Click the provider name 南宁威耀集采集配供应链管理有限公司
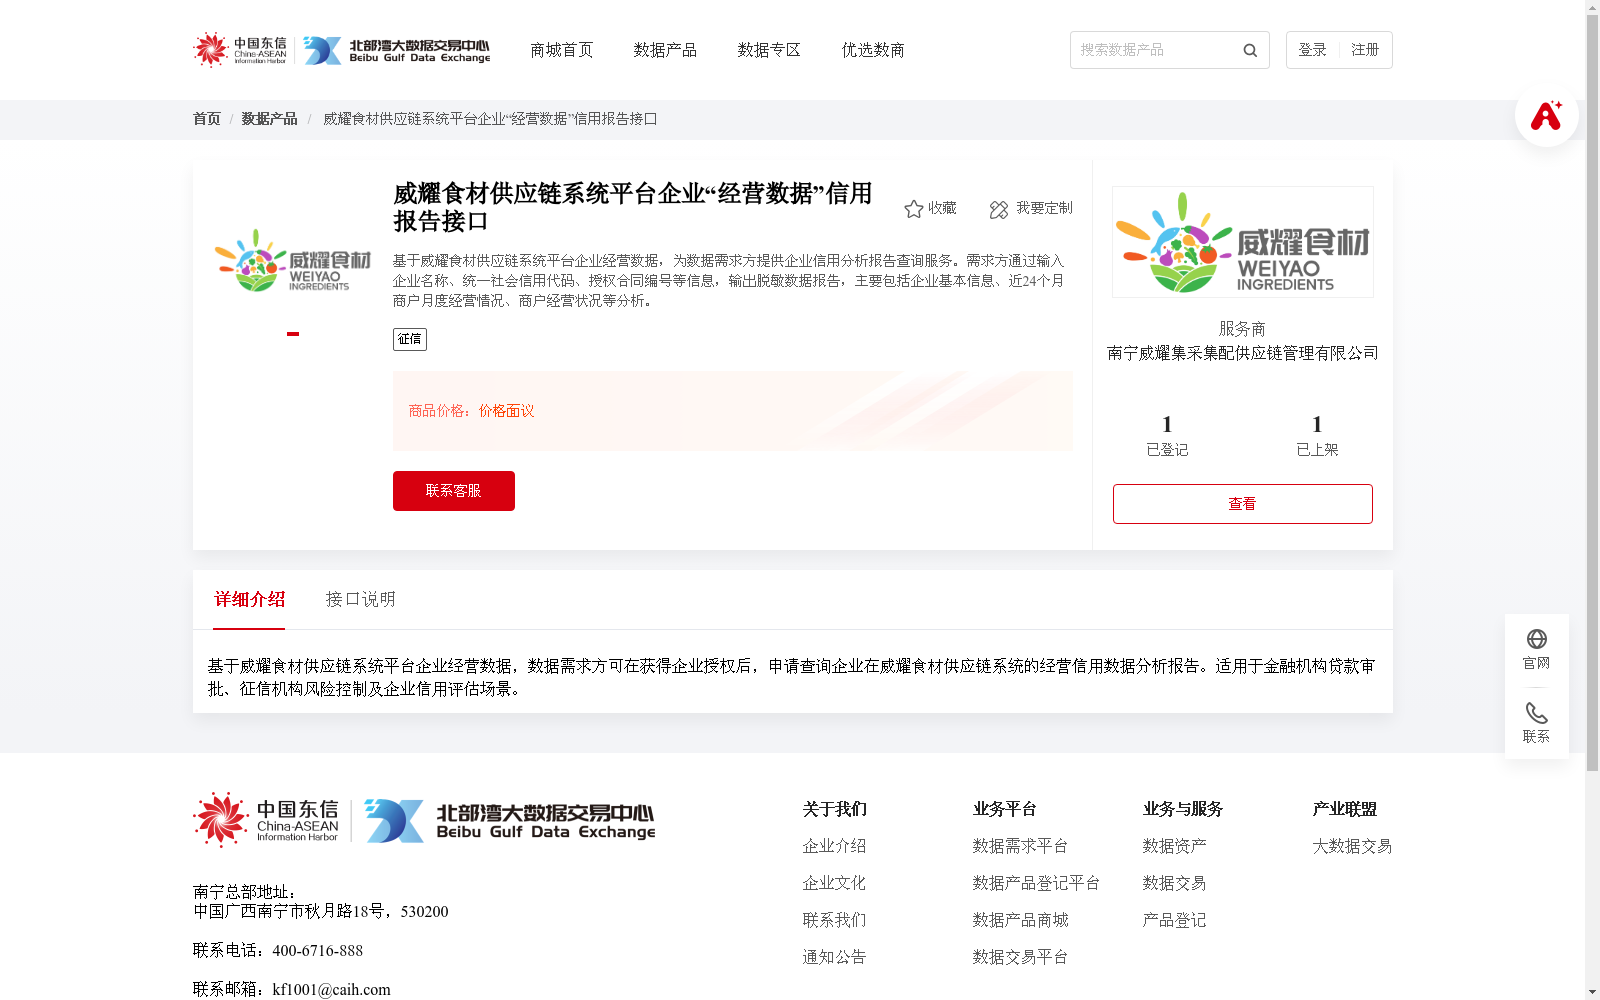1600x1000 pixels. point(1243,353)
